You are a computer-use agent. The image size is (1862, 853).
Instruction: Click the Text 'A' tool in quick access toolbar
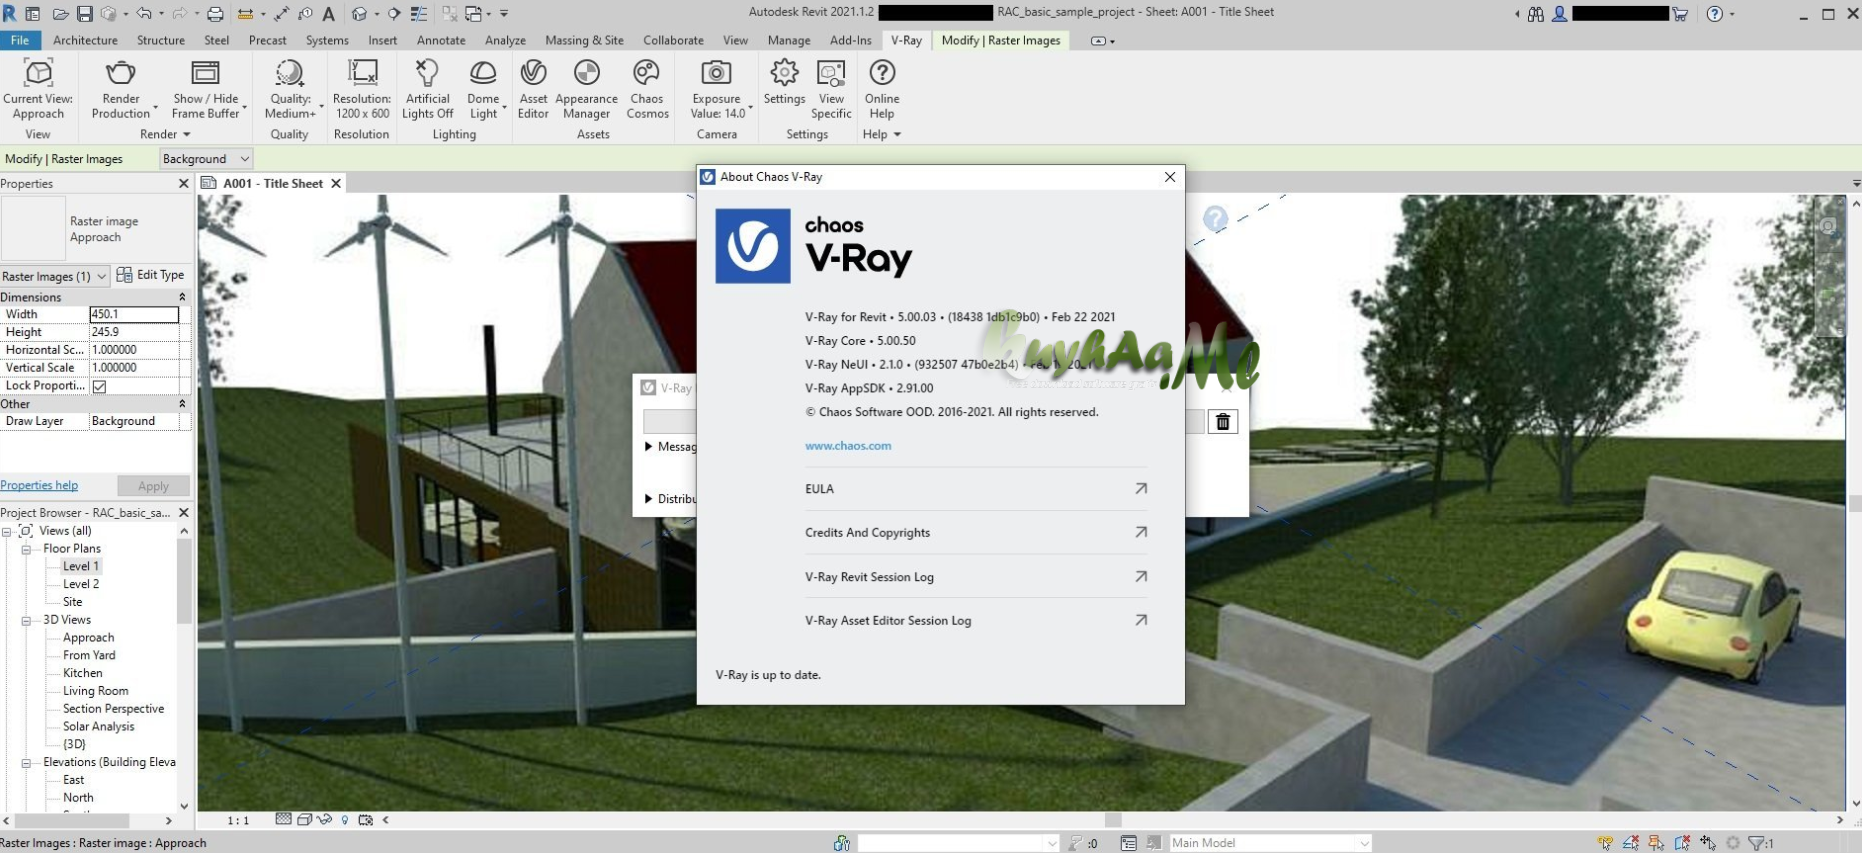click(328, 14)
